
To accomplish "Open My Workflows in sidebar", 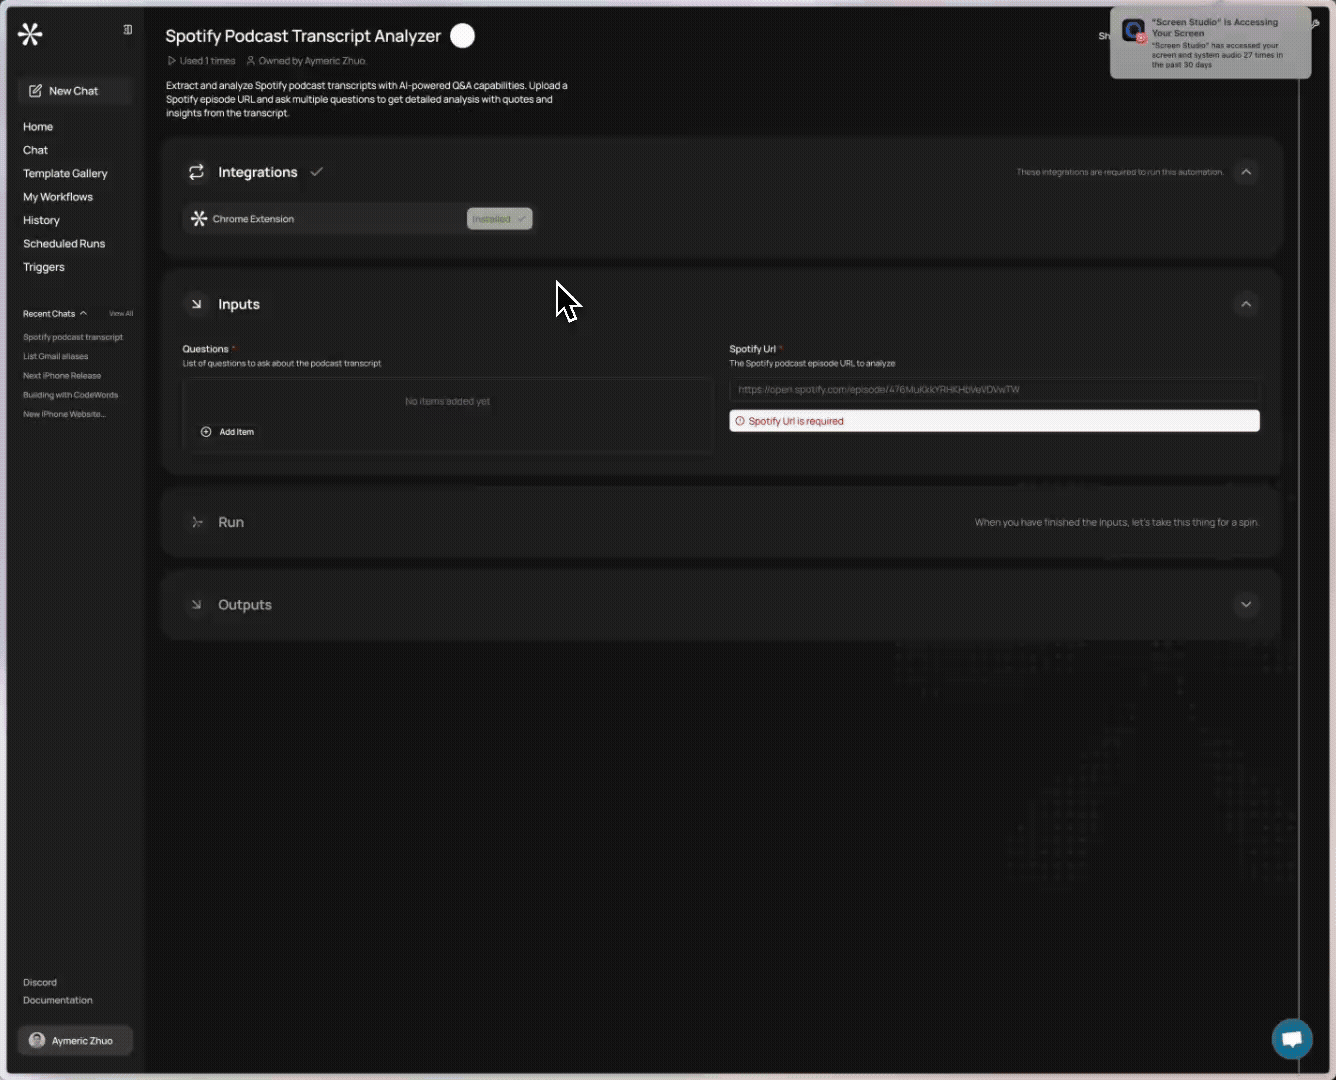I will click(x=58, y=197).
